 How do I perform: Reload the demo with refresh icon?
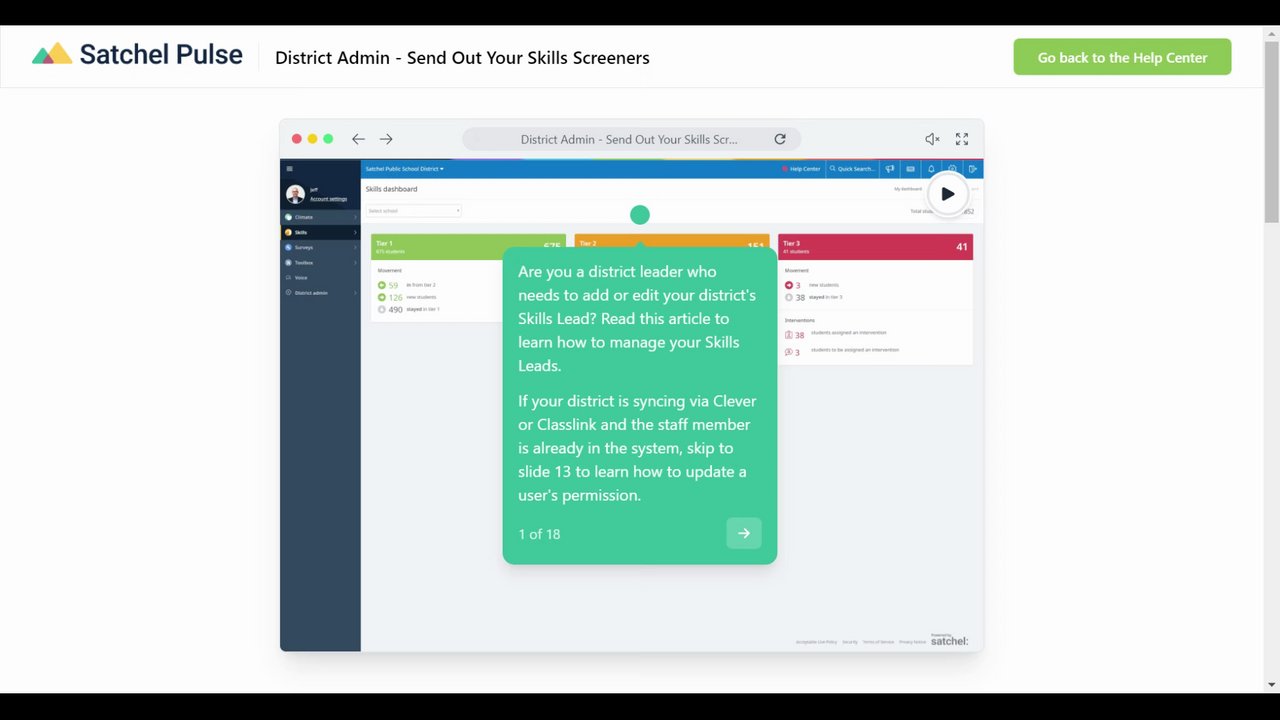click(x=780, y=139)
